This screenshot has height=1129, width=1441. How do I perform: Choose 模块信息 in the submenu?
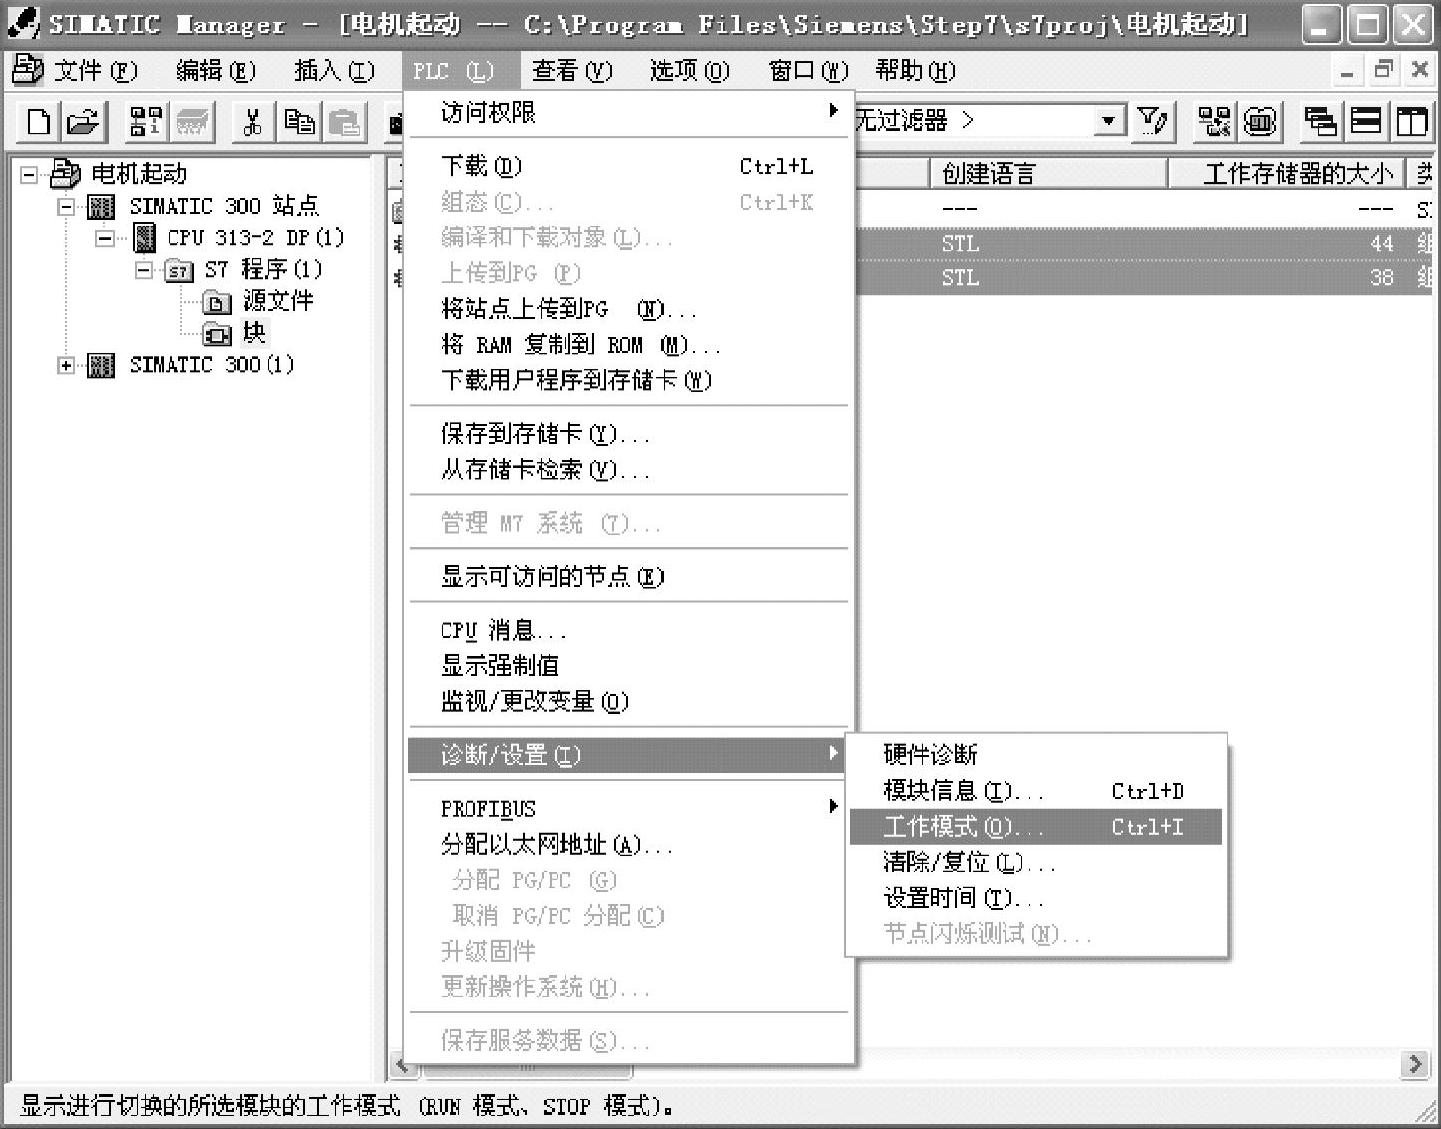click(x=1036, y=791)
